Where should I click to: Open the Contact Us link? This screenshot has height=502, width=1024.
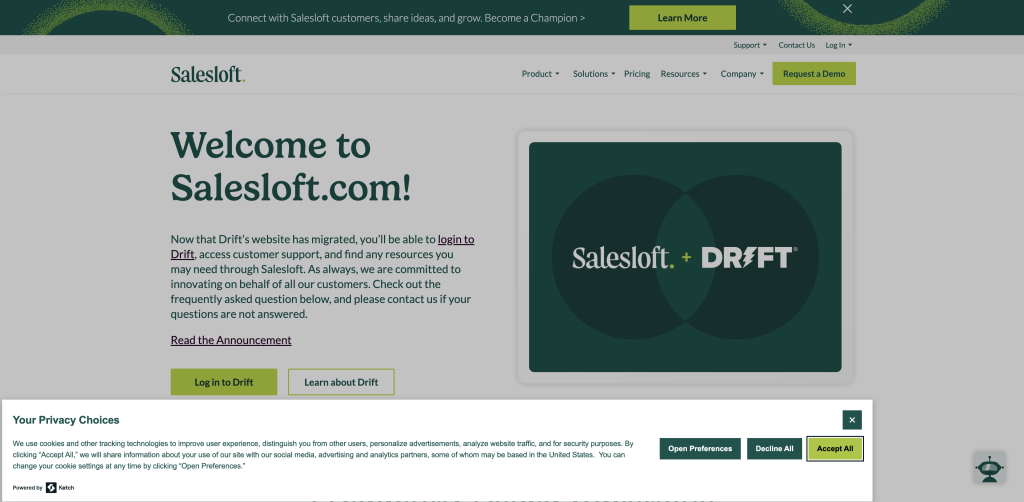[797, 45]
